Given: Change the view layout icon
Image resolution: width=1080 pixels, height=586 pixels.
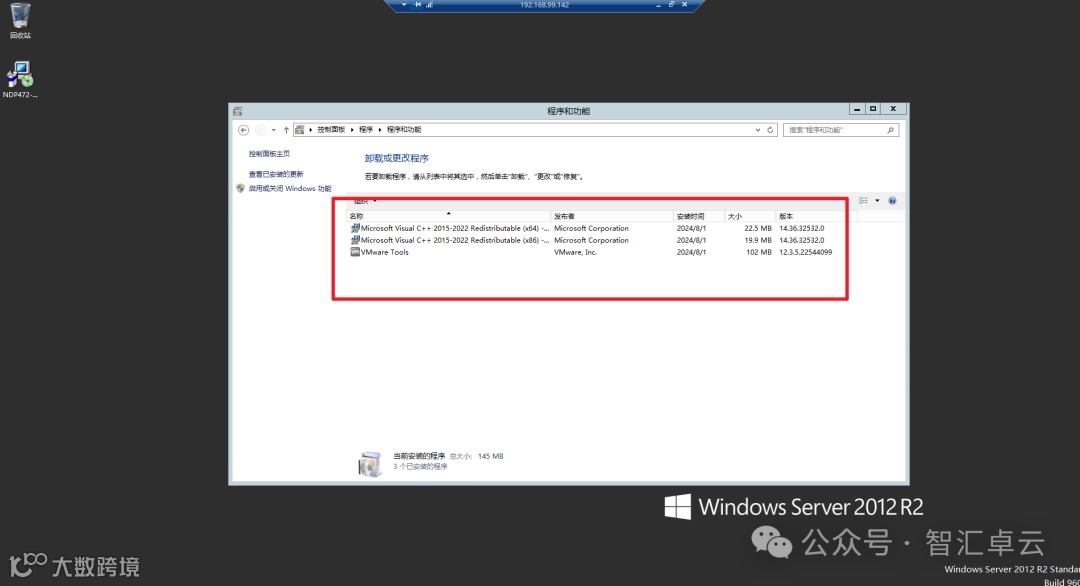Looking at the screenshot, I should pos(863,200).
